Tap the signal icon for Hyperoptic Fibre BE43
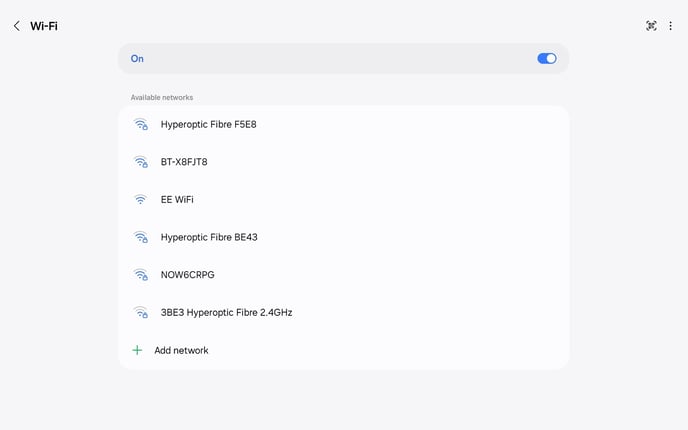 tap(140, 237)
